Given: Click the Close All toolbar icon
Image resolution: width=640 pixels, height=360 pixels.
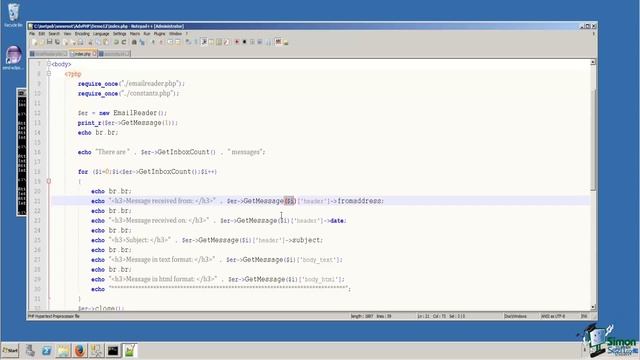Looking at the screenshot, I should coord(73,42).
